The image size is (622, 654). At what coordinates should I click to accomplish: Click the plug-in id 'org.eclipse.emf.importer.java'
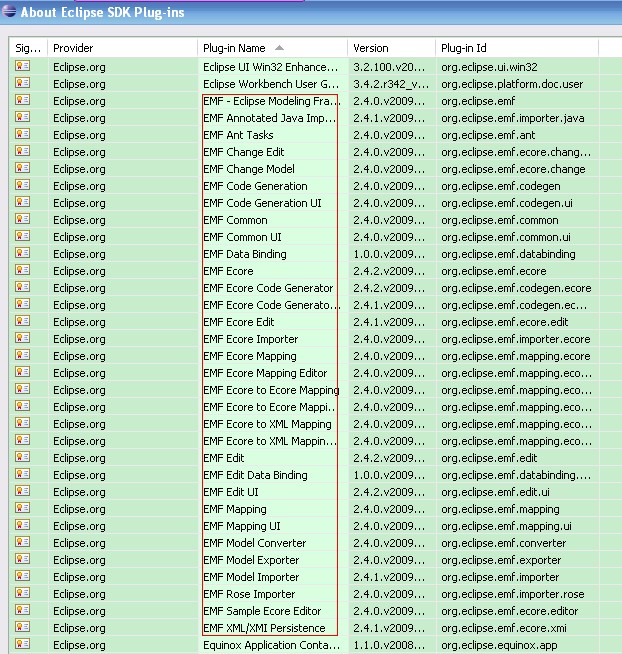(513, 118)
